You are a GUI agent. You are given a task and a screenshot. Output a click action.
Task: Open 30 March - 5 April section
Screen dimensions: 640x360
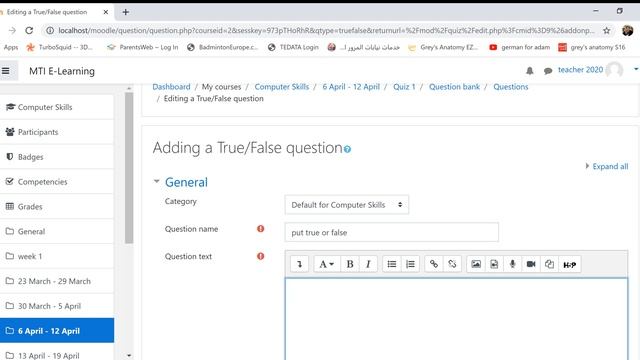[x=57, y=306]
